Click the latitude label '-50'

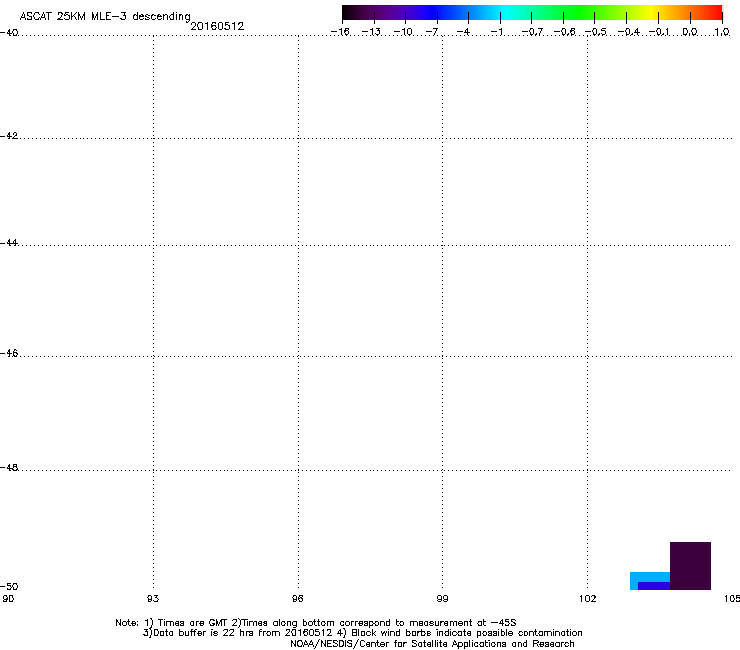click(x=9, y=586)
